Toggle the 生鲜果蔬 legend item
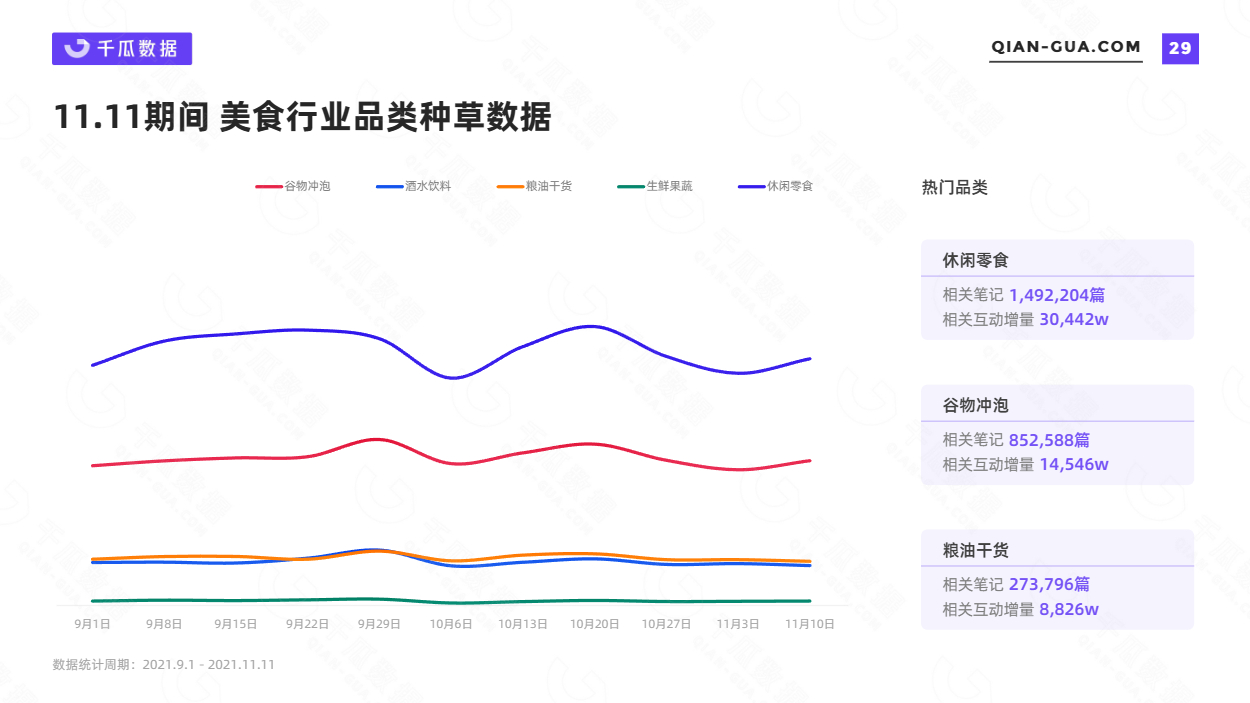The width and height of the screenshot is (1250, 703). [656, 186]
